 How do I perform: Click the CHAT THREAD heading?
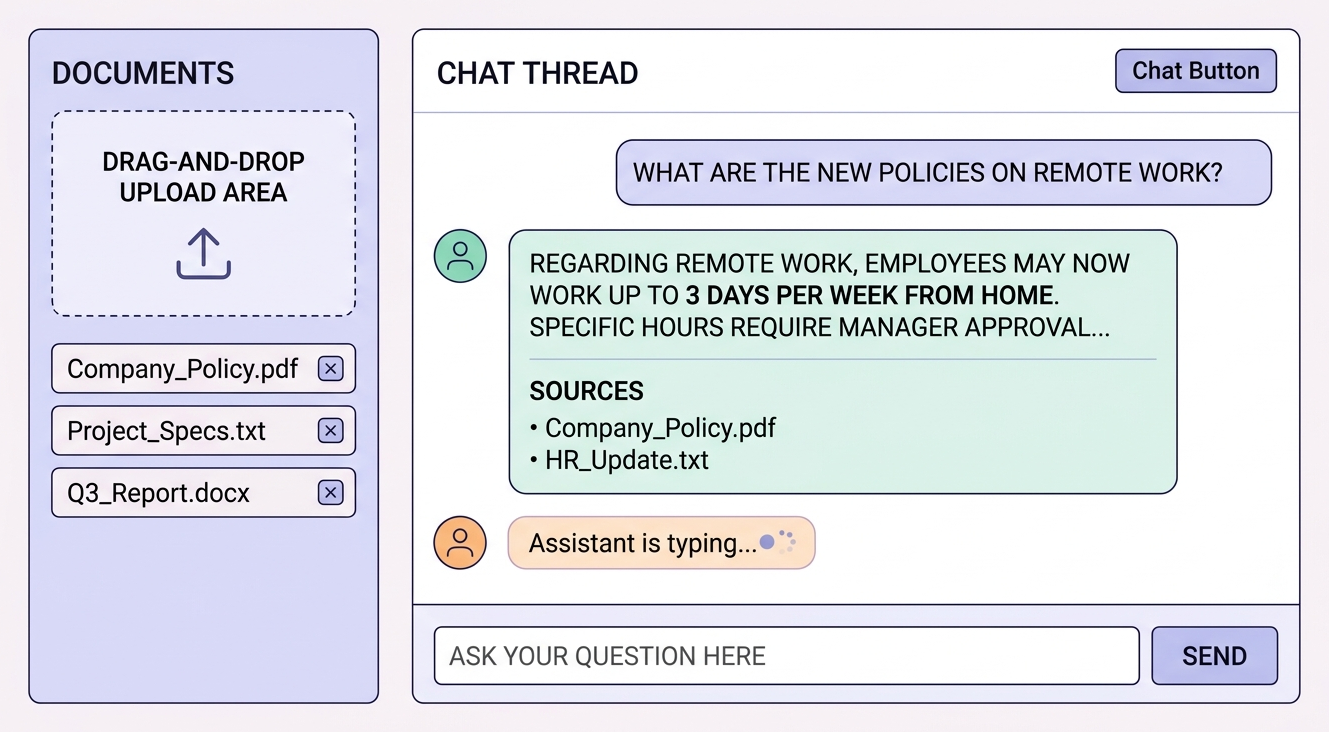coord(538,73)
